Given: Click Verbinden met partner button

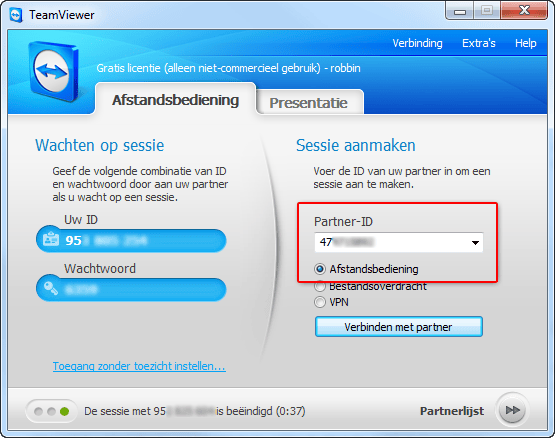Looking at the screenshot, I should (399, 327).
